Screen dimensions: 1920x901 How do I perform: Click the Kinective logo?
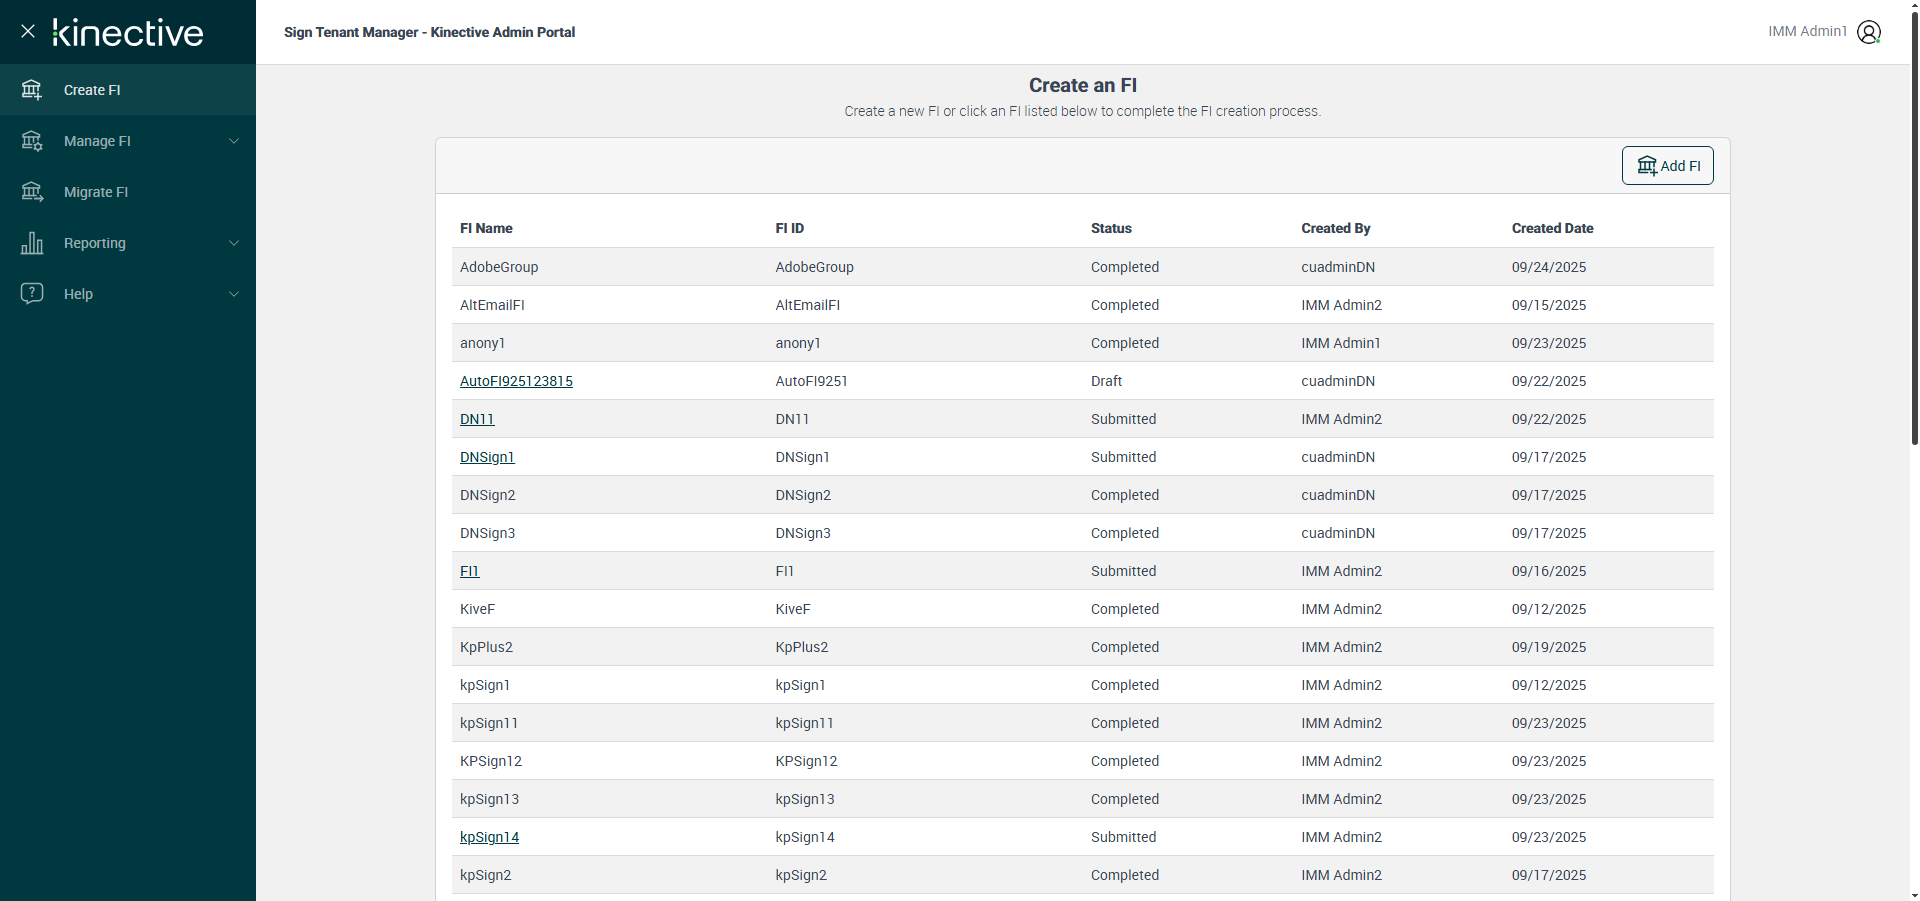point(128,32)
